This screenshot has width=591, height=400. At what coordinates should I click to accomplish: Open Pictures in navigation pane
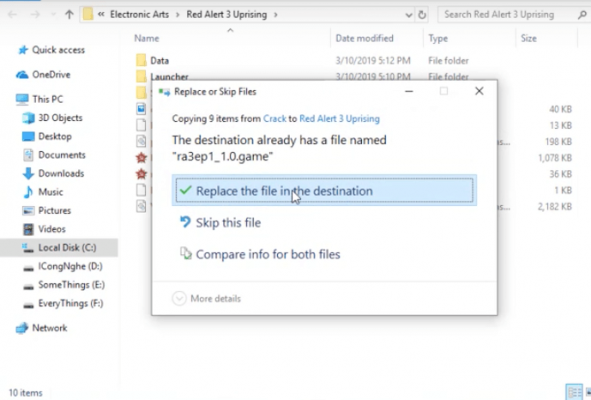tap(54, 210)
